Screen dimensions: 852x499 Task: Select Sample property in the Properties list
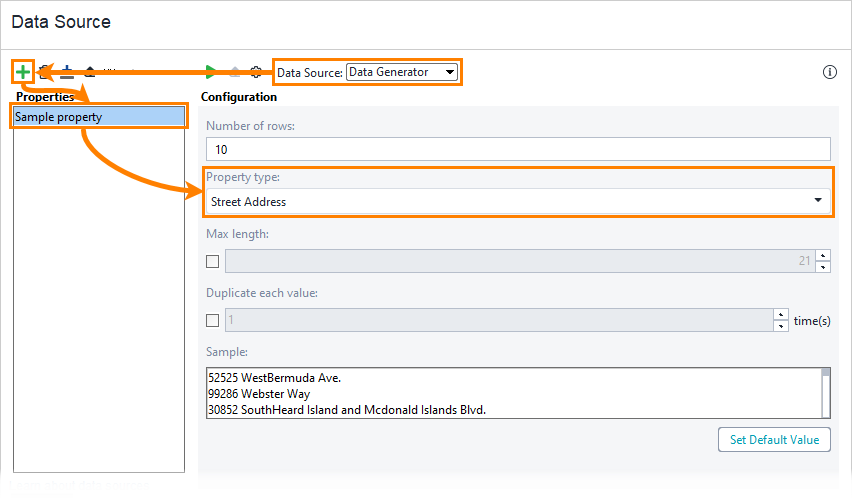click(x=99, y=117)
